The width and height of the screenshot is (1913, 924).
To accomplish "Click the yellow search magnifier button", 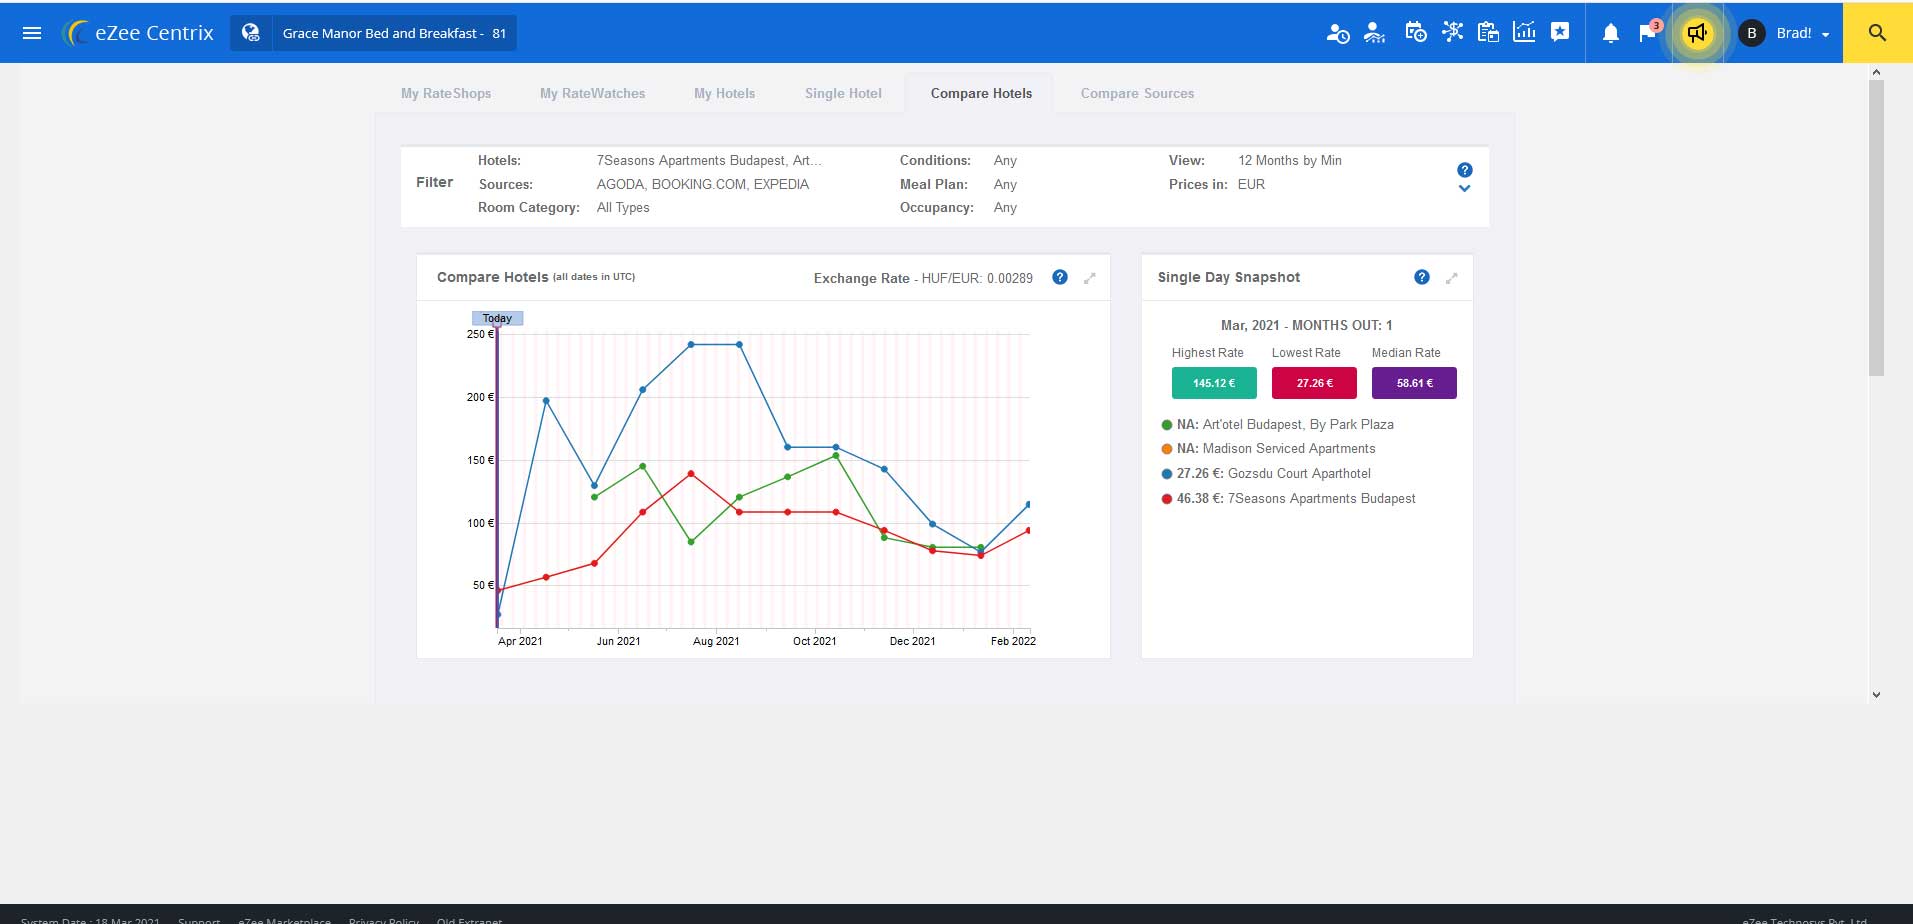I will [1877, 33].
